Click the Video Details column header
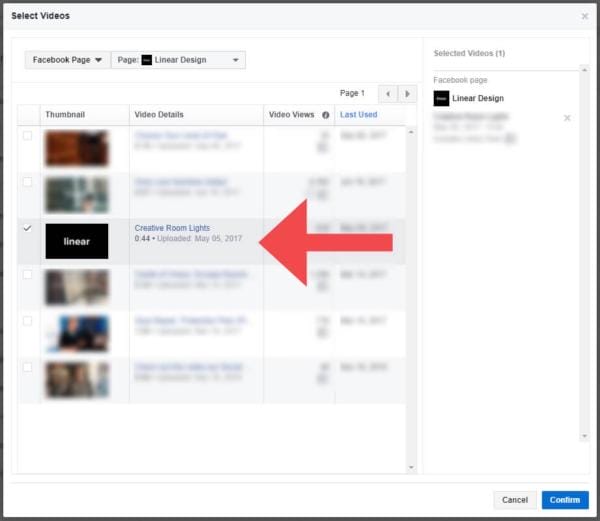The image size is (600, 521). (159, 115)
